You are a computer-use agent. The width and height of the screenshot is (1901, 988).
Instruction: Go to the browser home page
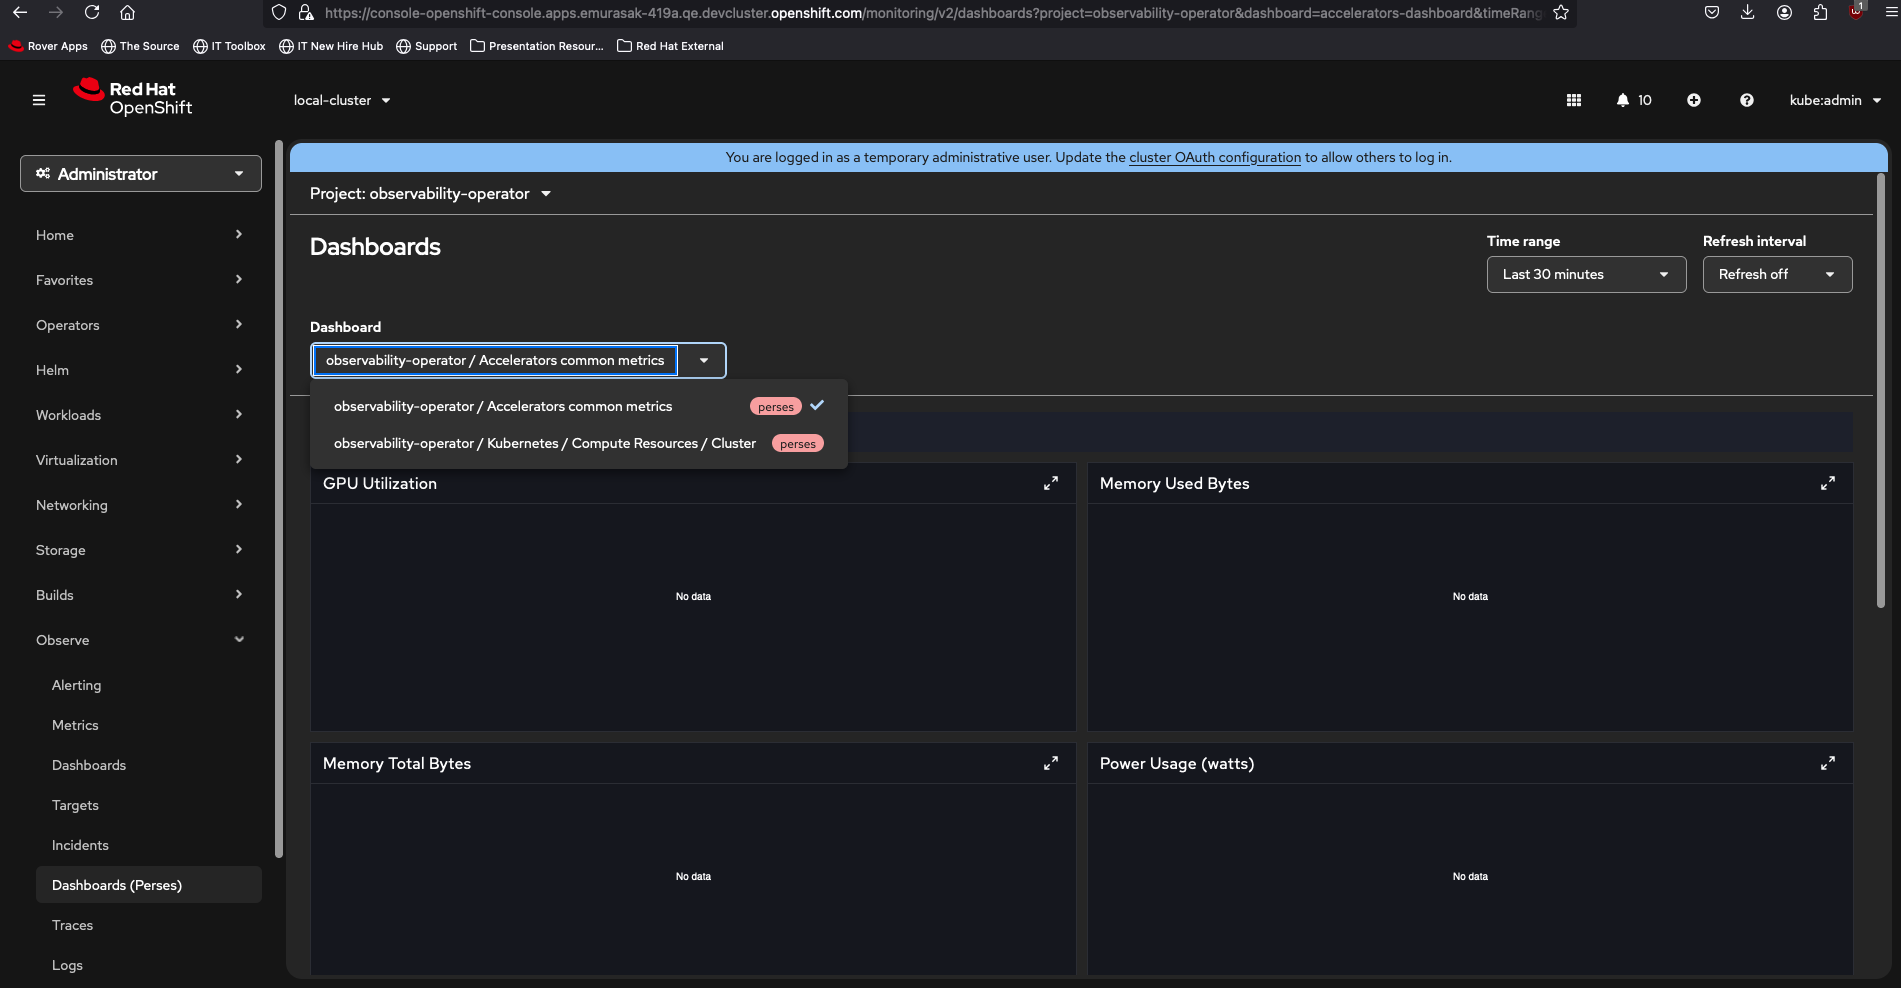127,13
